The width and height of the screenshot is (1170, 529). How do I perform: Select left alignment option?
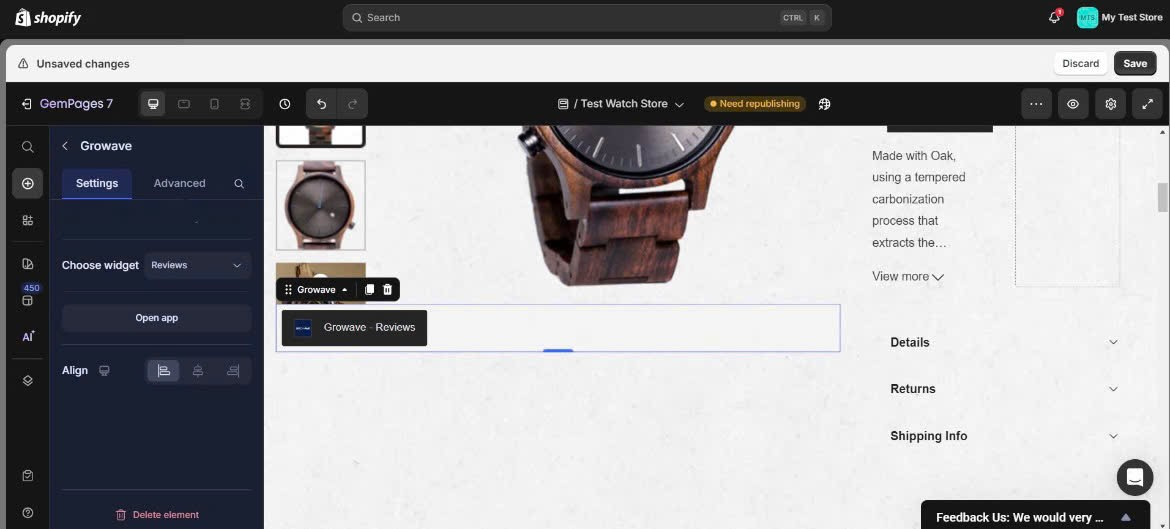[164, 371]
